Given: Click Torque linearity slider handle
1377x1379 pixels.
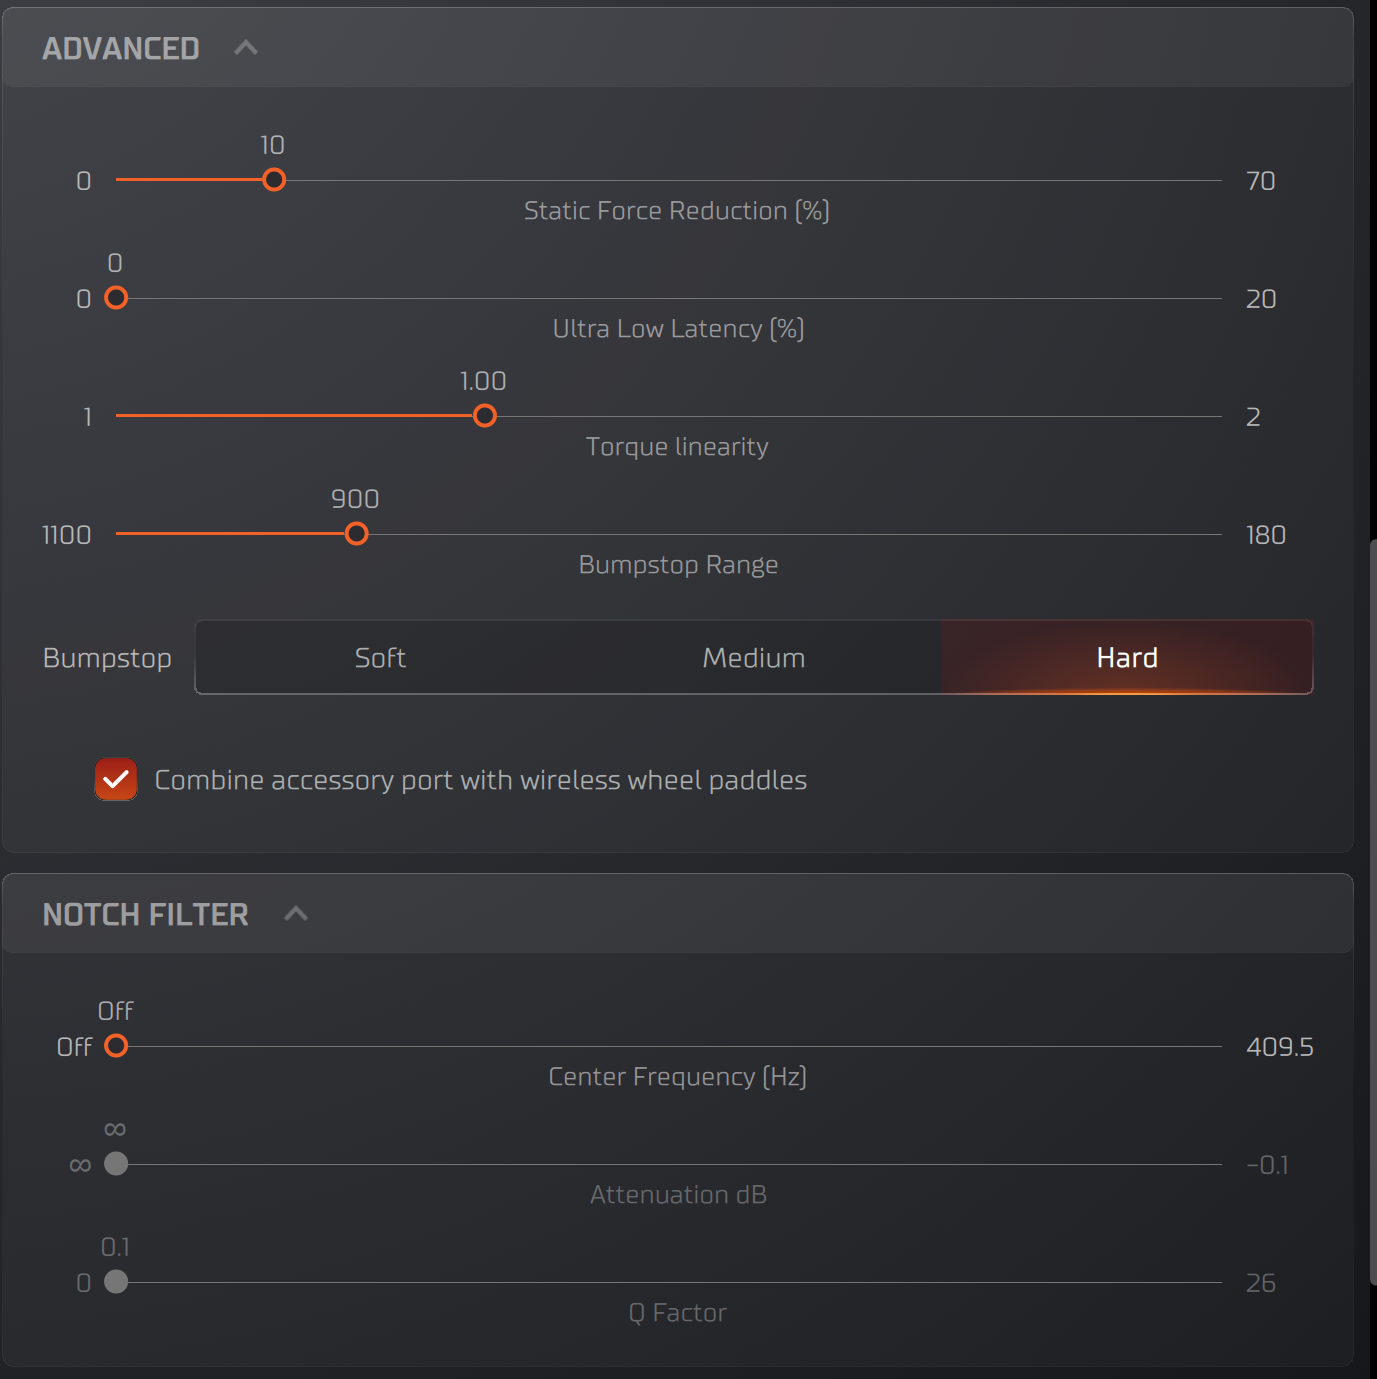Looking at the screenshot, I should [485, 416].
